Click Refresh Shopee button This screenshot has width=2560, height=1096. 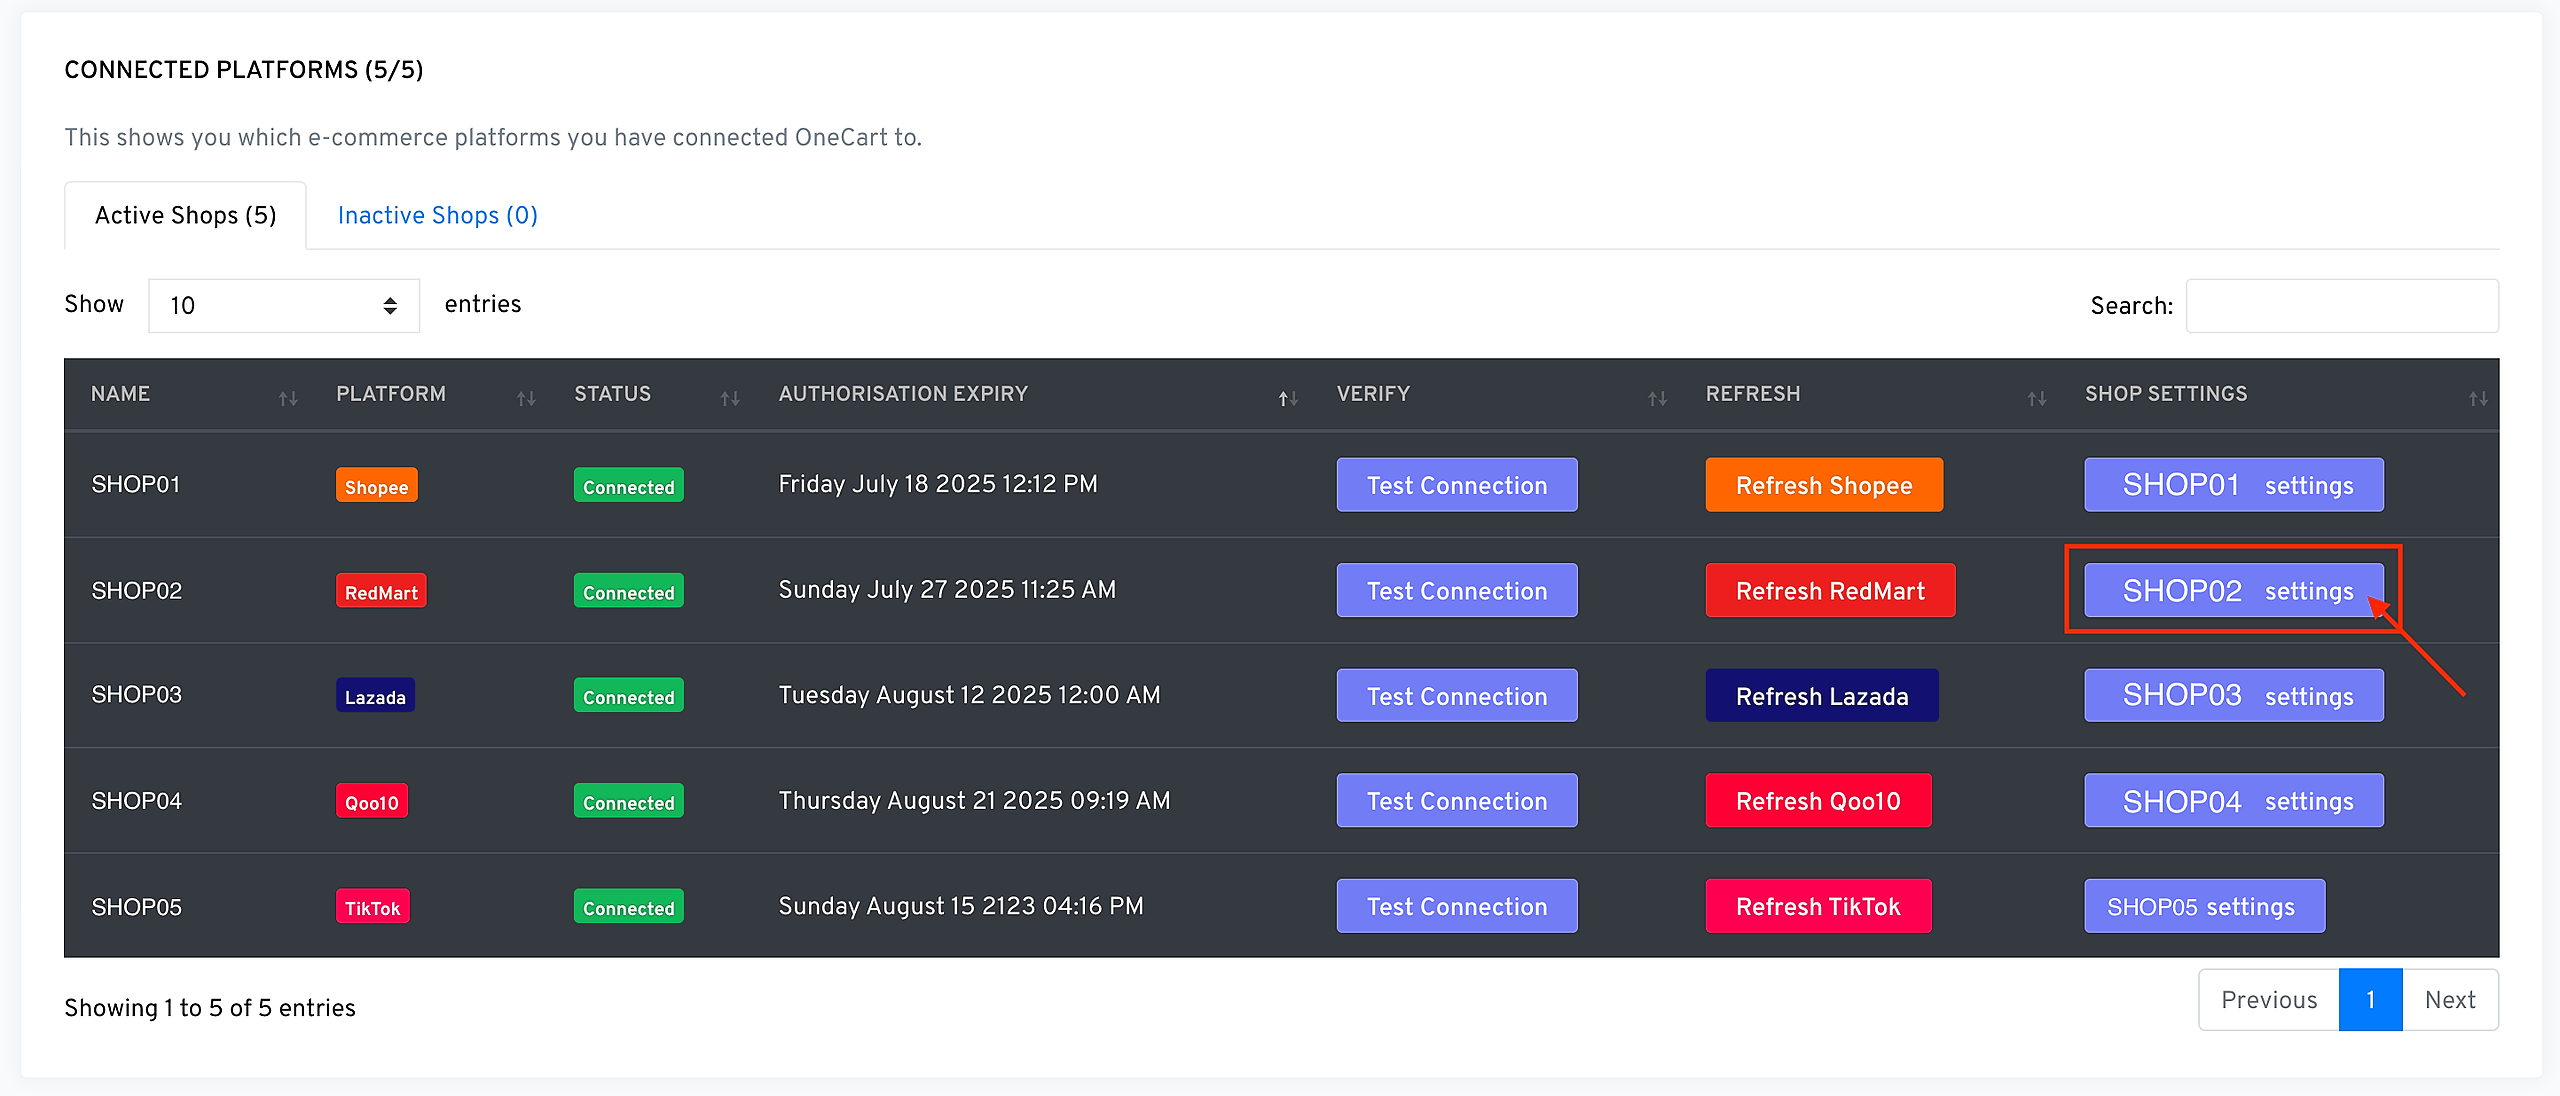pyautogui.click(x=1823, y=485)
